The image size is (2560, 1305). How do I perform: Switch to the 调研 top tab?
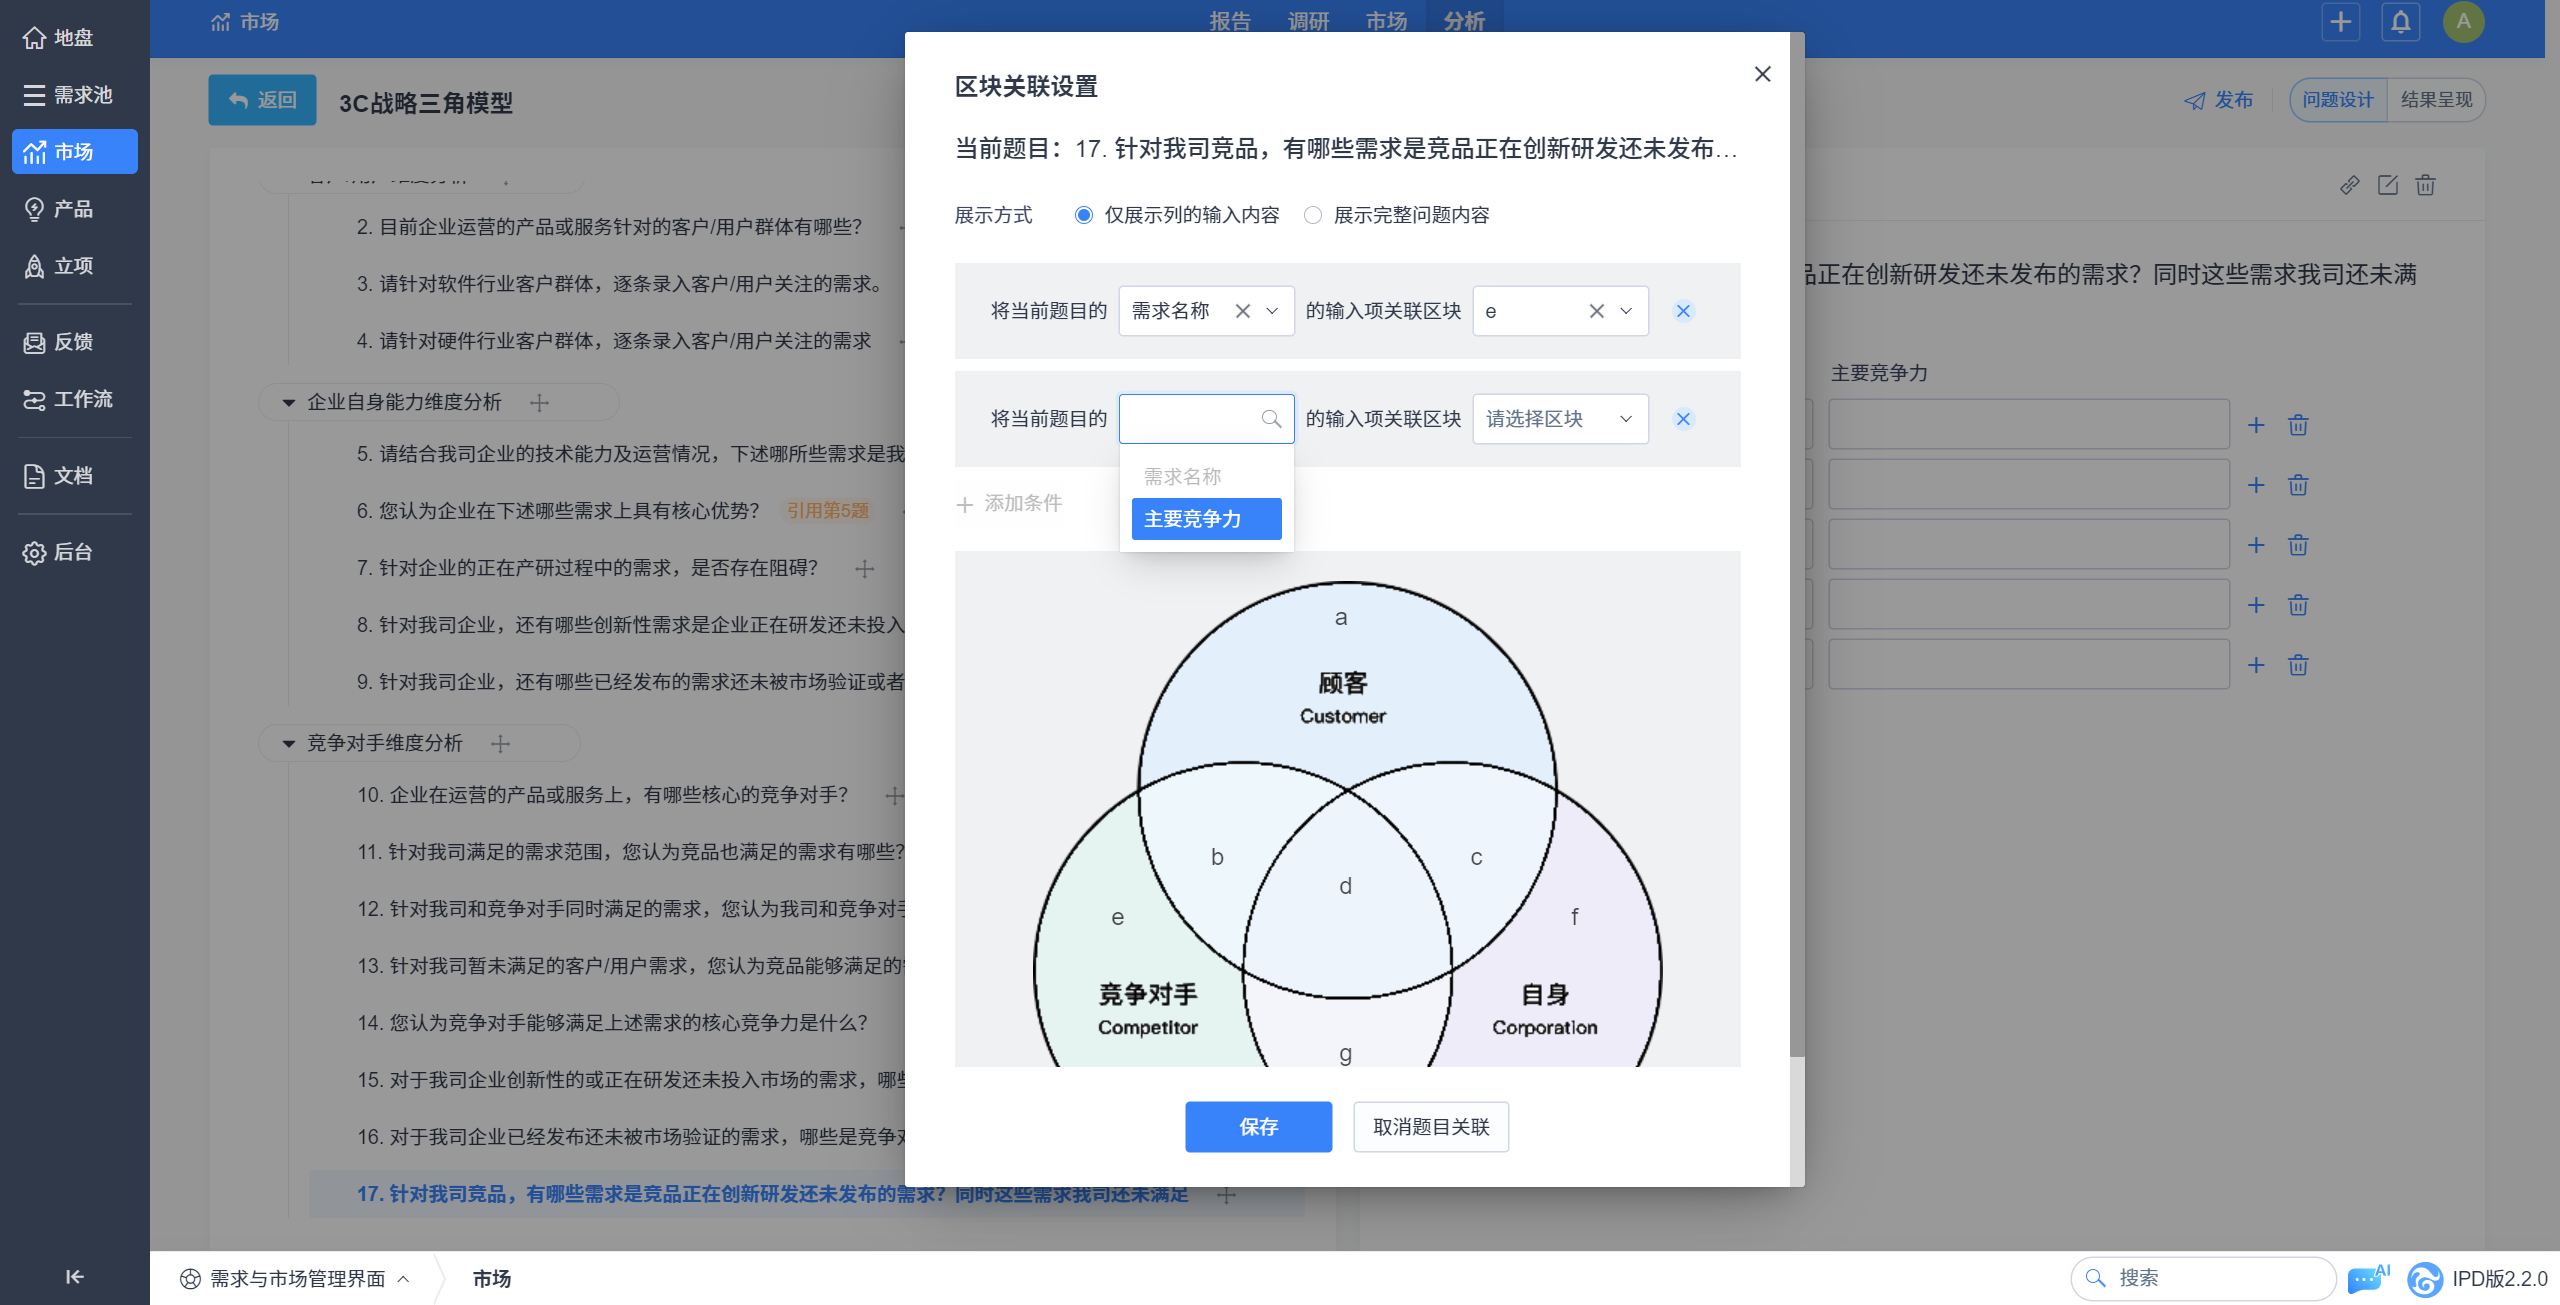1308,22
